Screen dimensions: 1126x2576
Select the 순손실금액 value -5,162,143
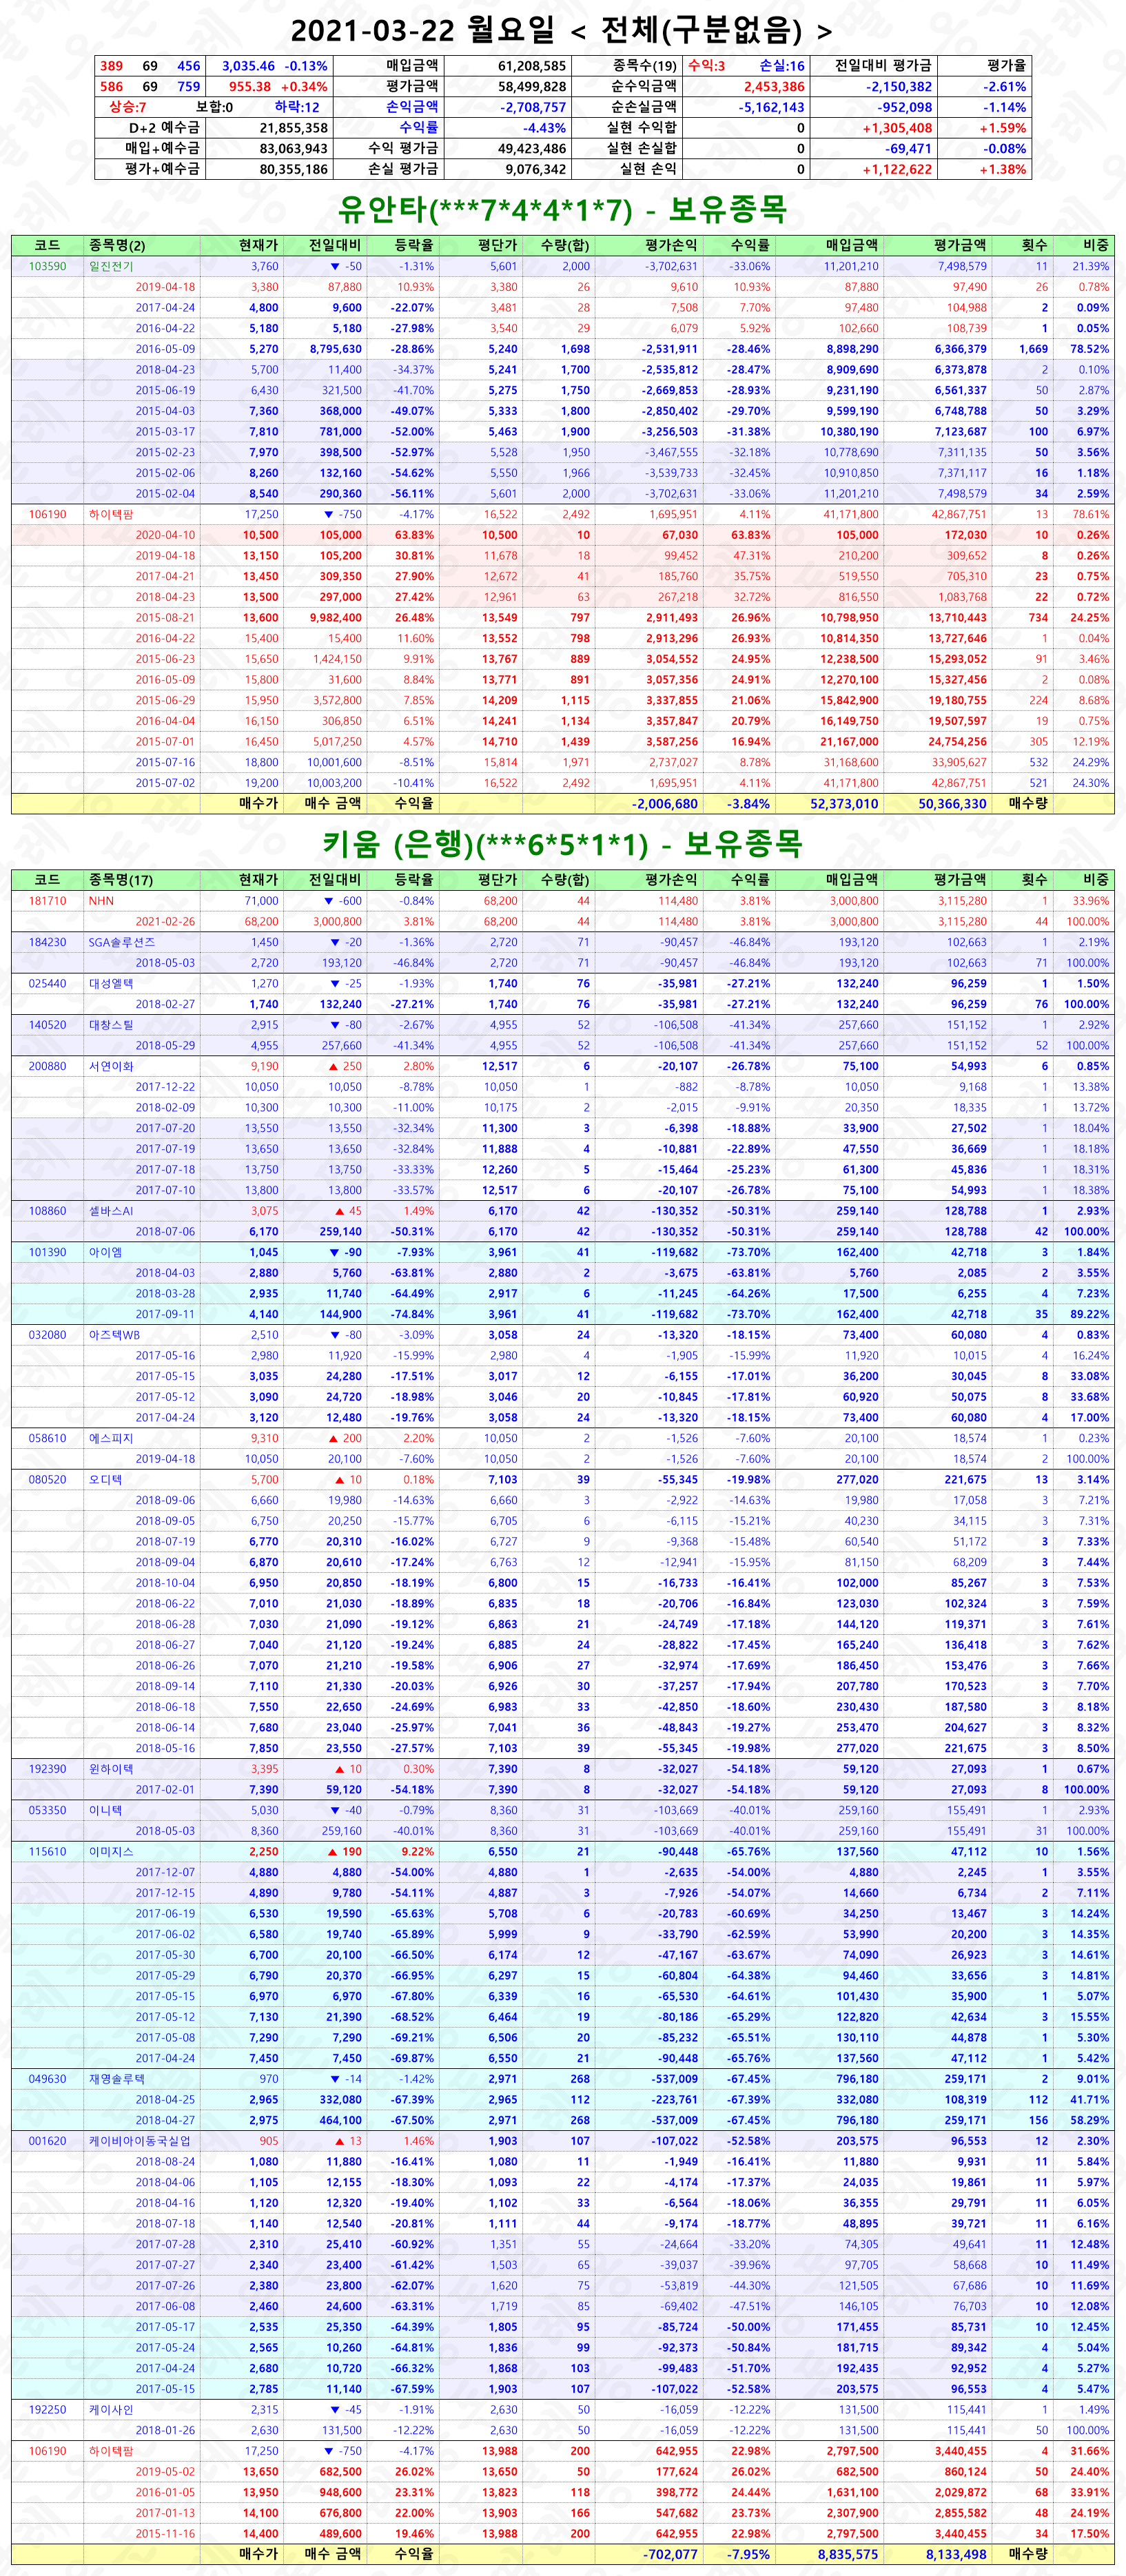[772, 107]
